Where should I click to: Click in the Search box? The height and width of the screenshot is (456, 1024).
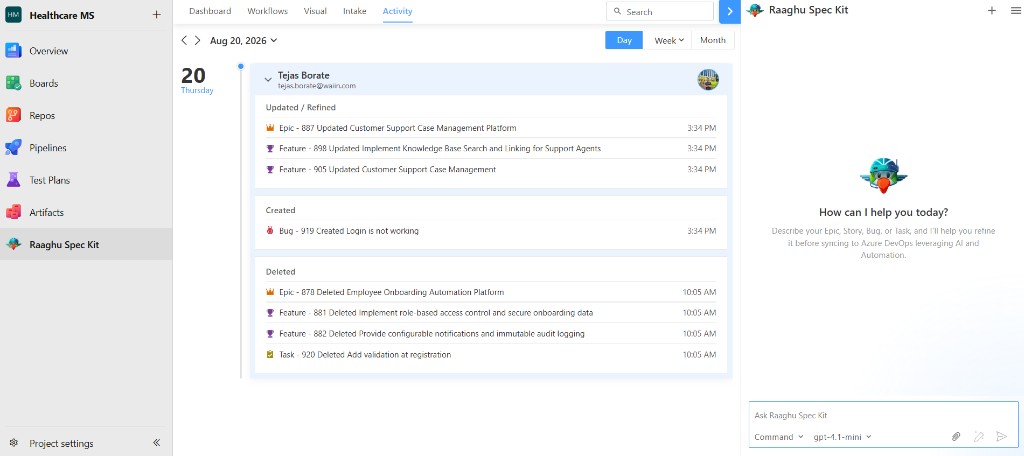[x=660, y=11]
